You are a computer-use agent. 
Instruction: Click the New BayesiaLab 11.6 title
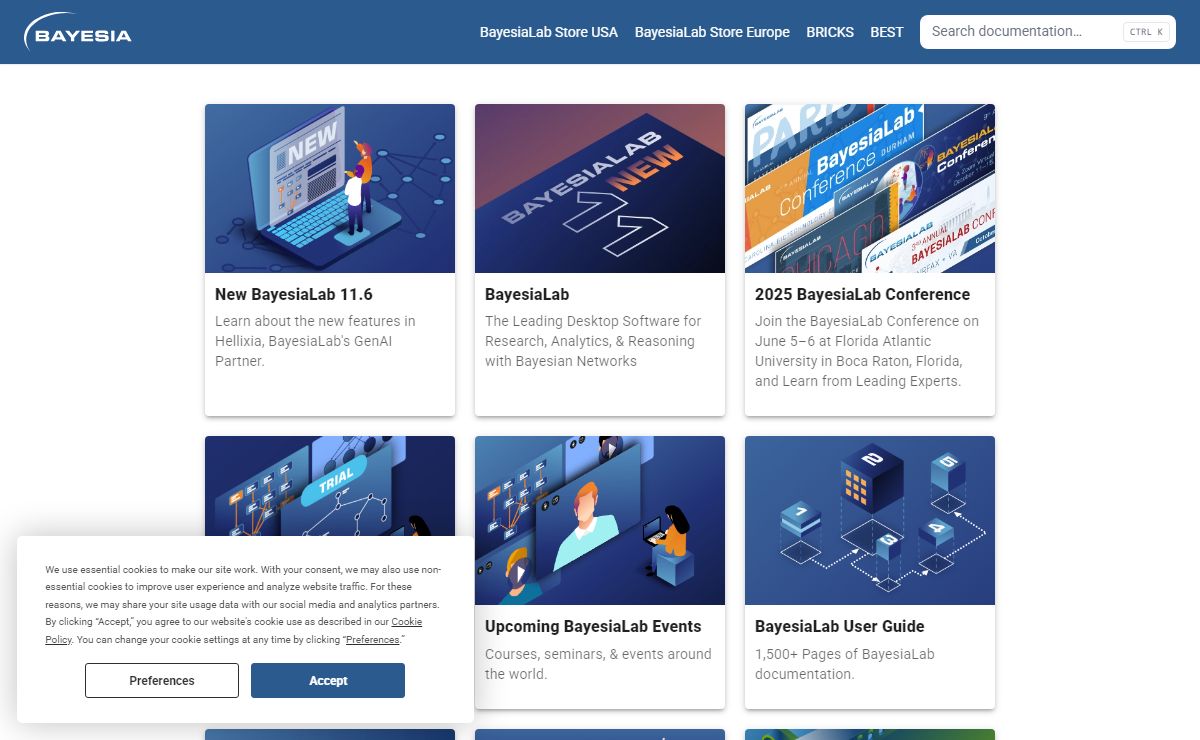pos(294,294)
